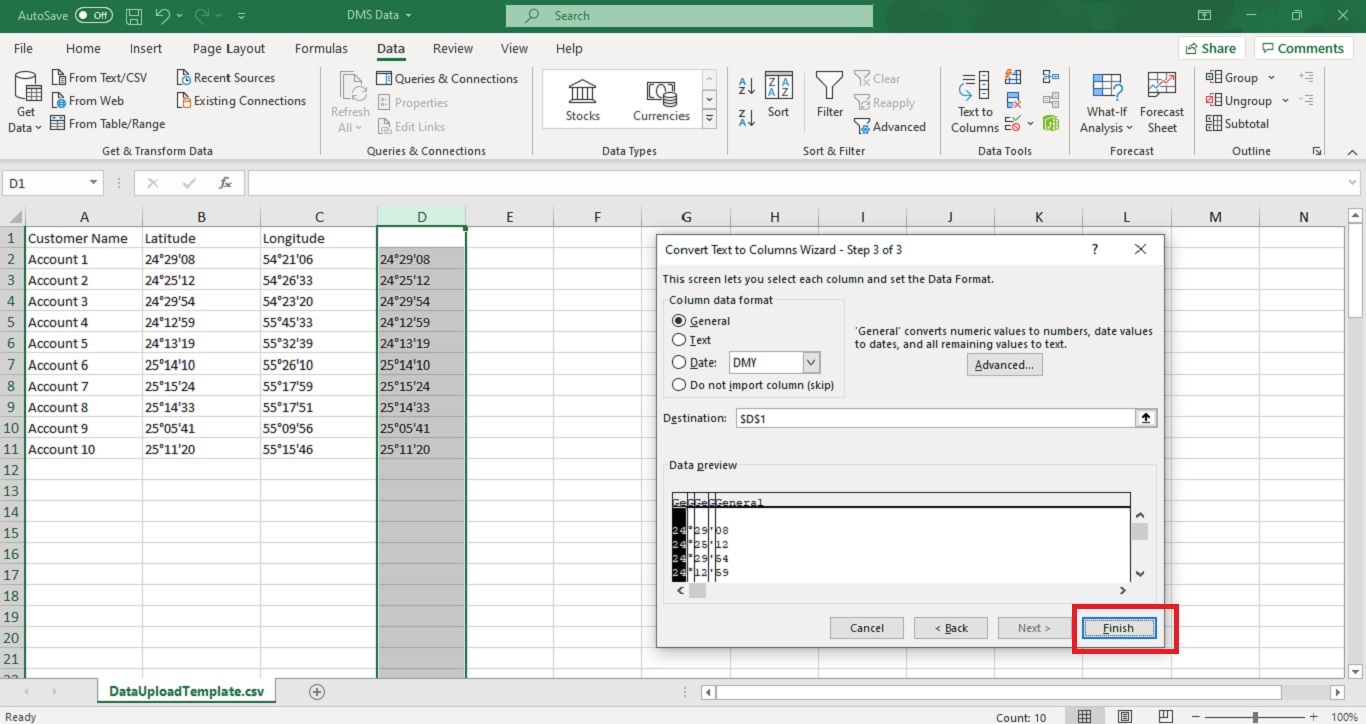This screenshot has width=1366, height=724.
Task: Choose the Date column data format
Action: pyautogui.click(x=681, y=362)
